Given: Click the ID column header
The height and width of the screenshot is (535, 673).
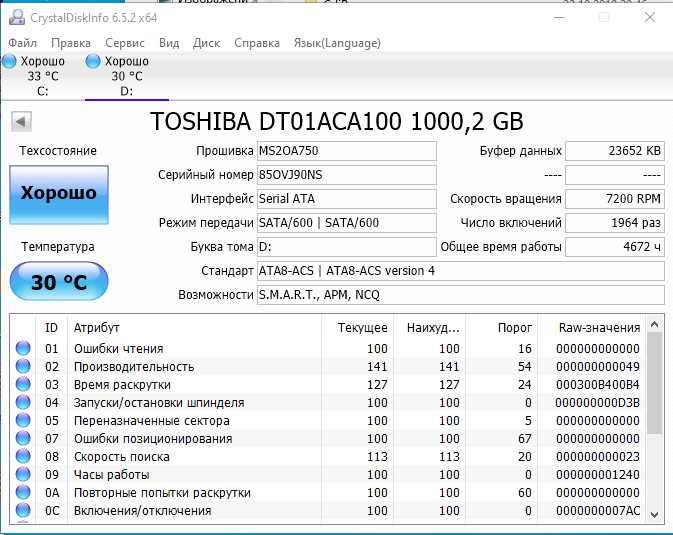Looking at the screenshot, I should tap(51, 328).
